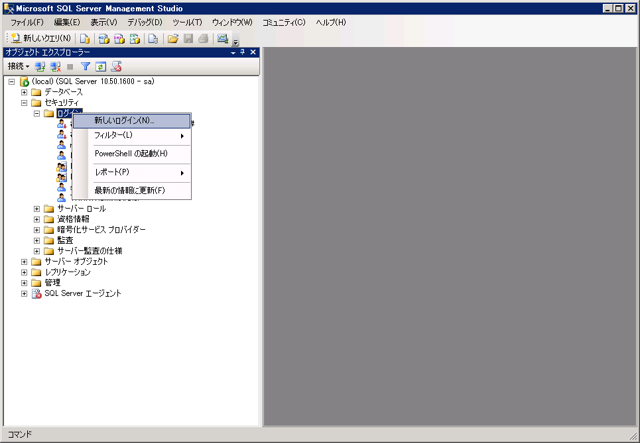Collapse the セキュリティ folder
This screenshot has width=640, height=443.
point(24,103)
